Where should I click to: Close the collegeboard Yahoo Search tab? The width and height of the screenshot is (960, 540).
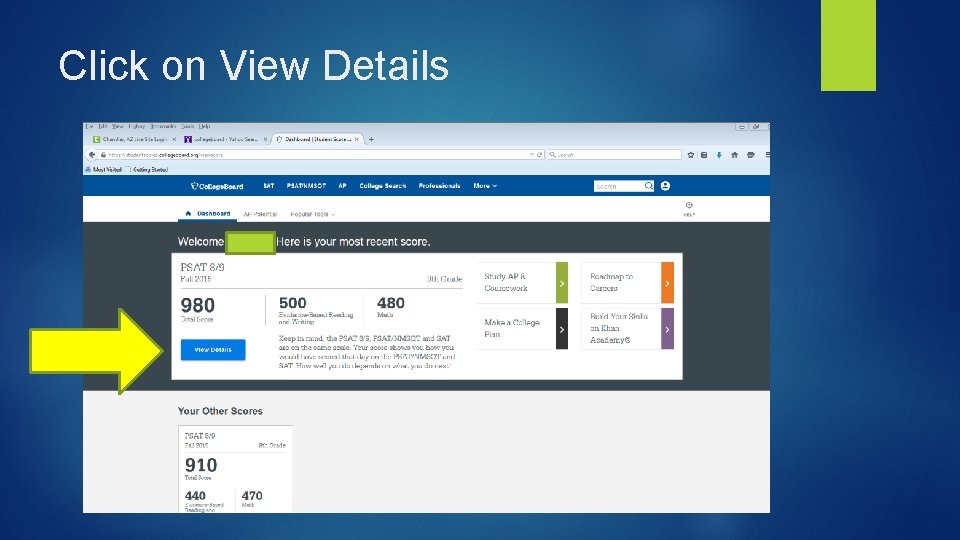coord(265,140)
